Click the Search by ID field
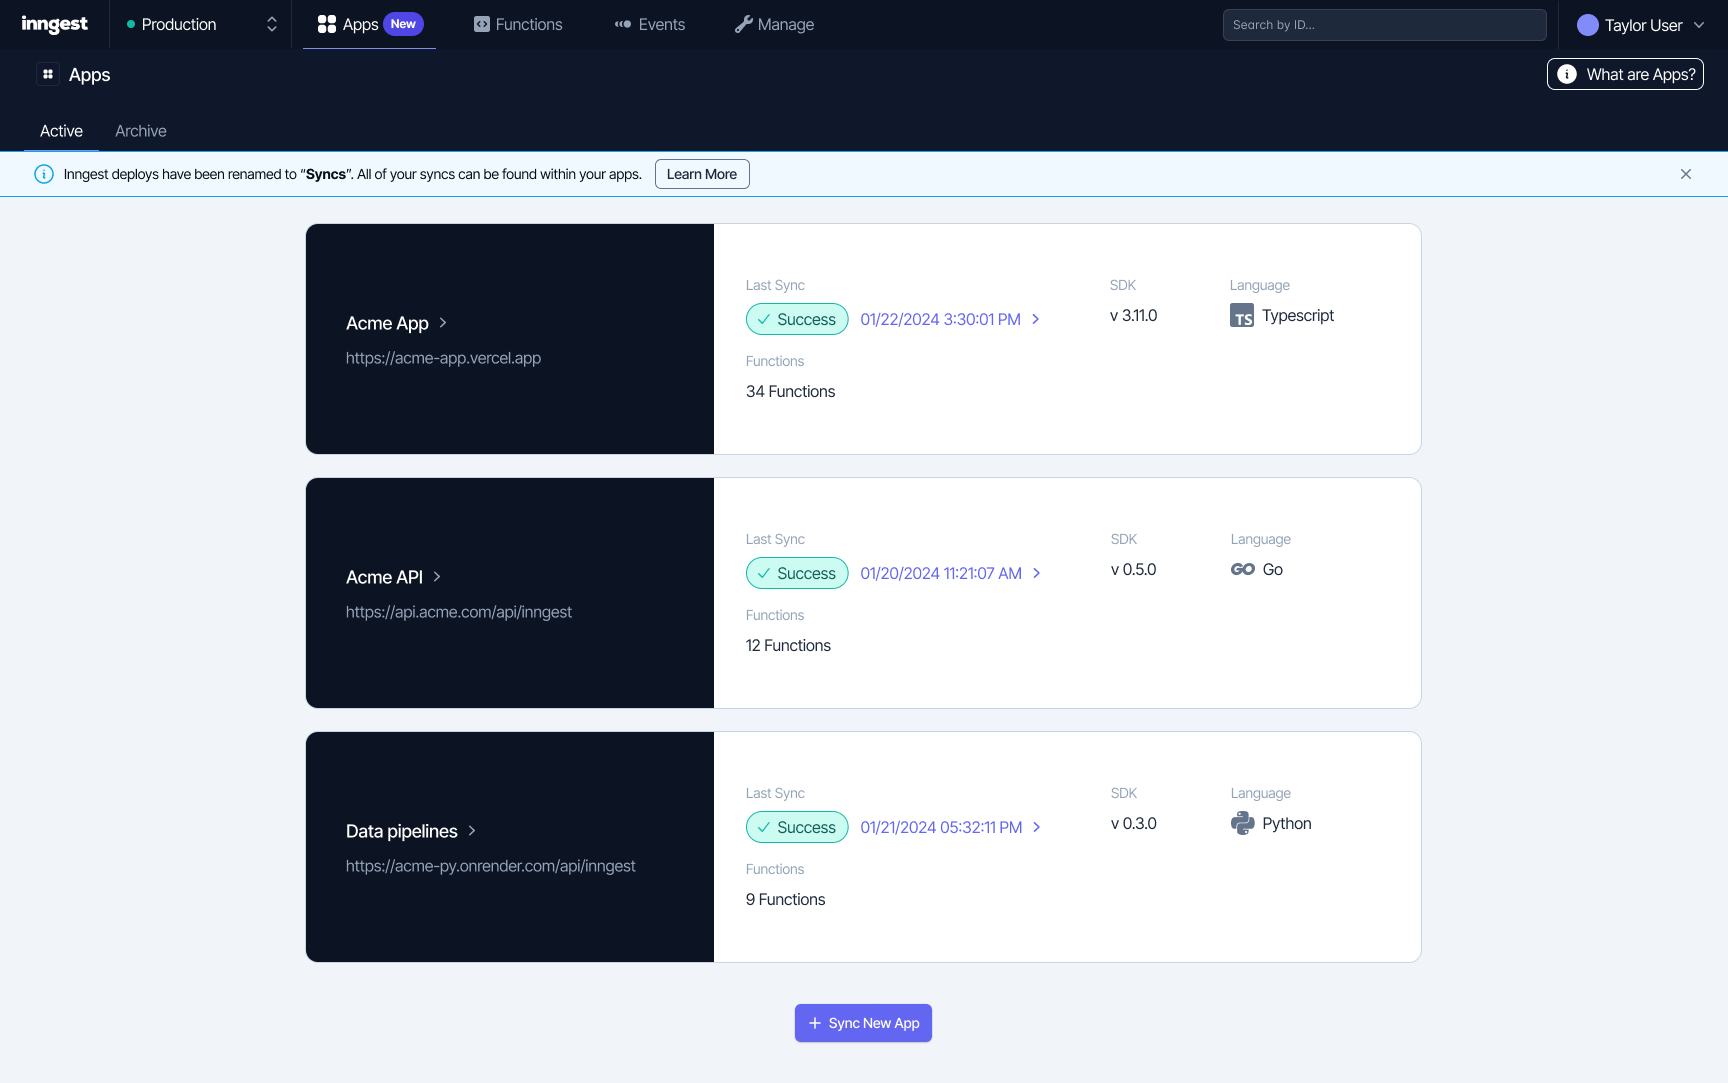 (1384, 24)
